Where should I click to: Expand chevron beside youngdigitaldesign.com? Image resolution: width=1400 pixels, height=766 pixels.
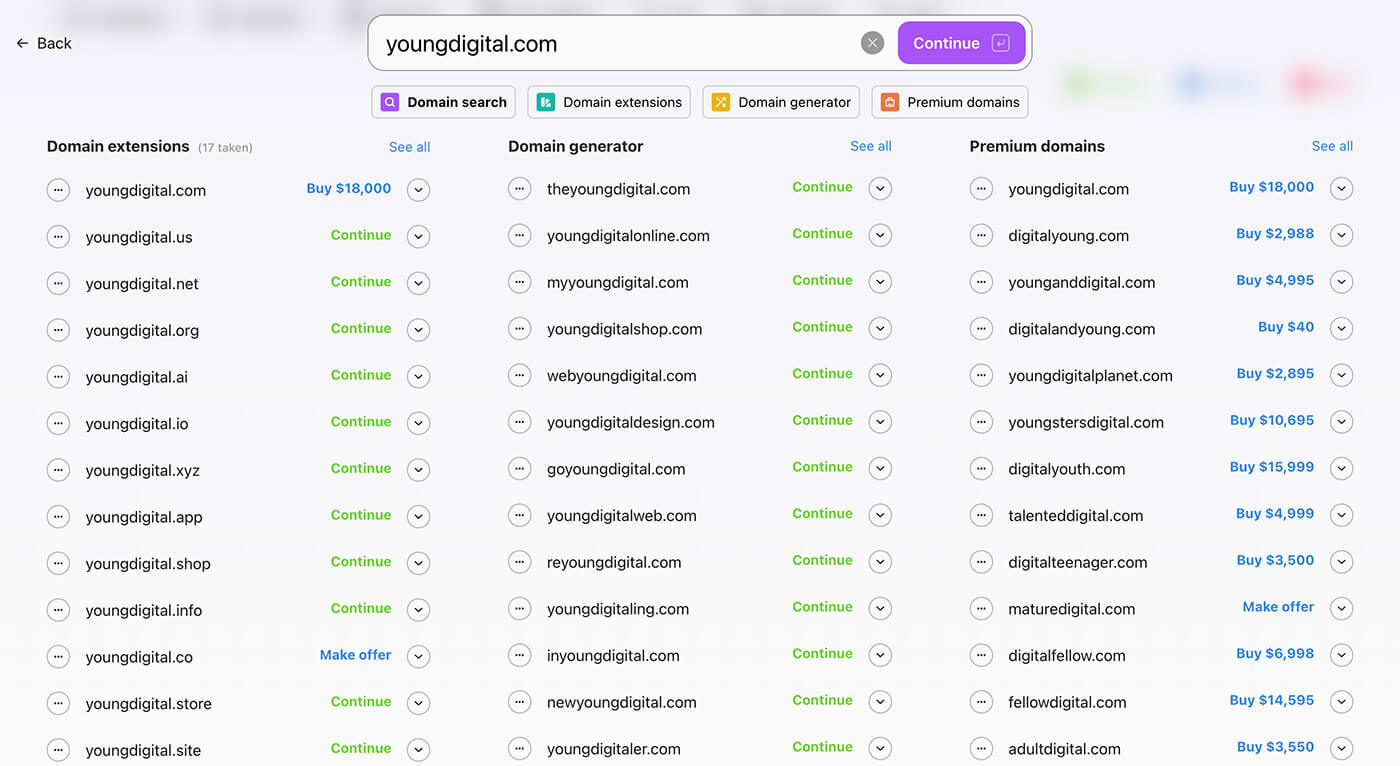[x=880, y=422]
